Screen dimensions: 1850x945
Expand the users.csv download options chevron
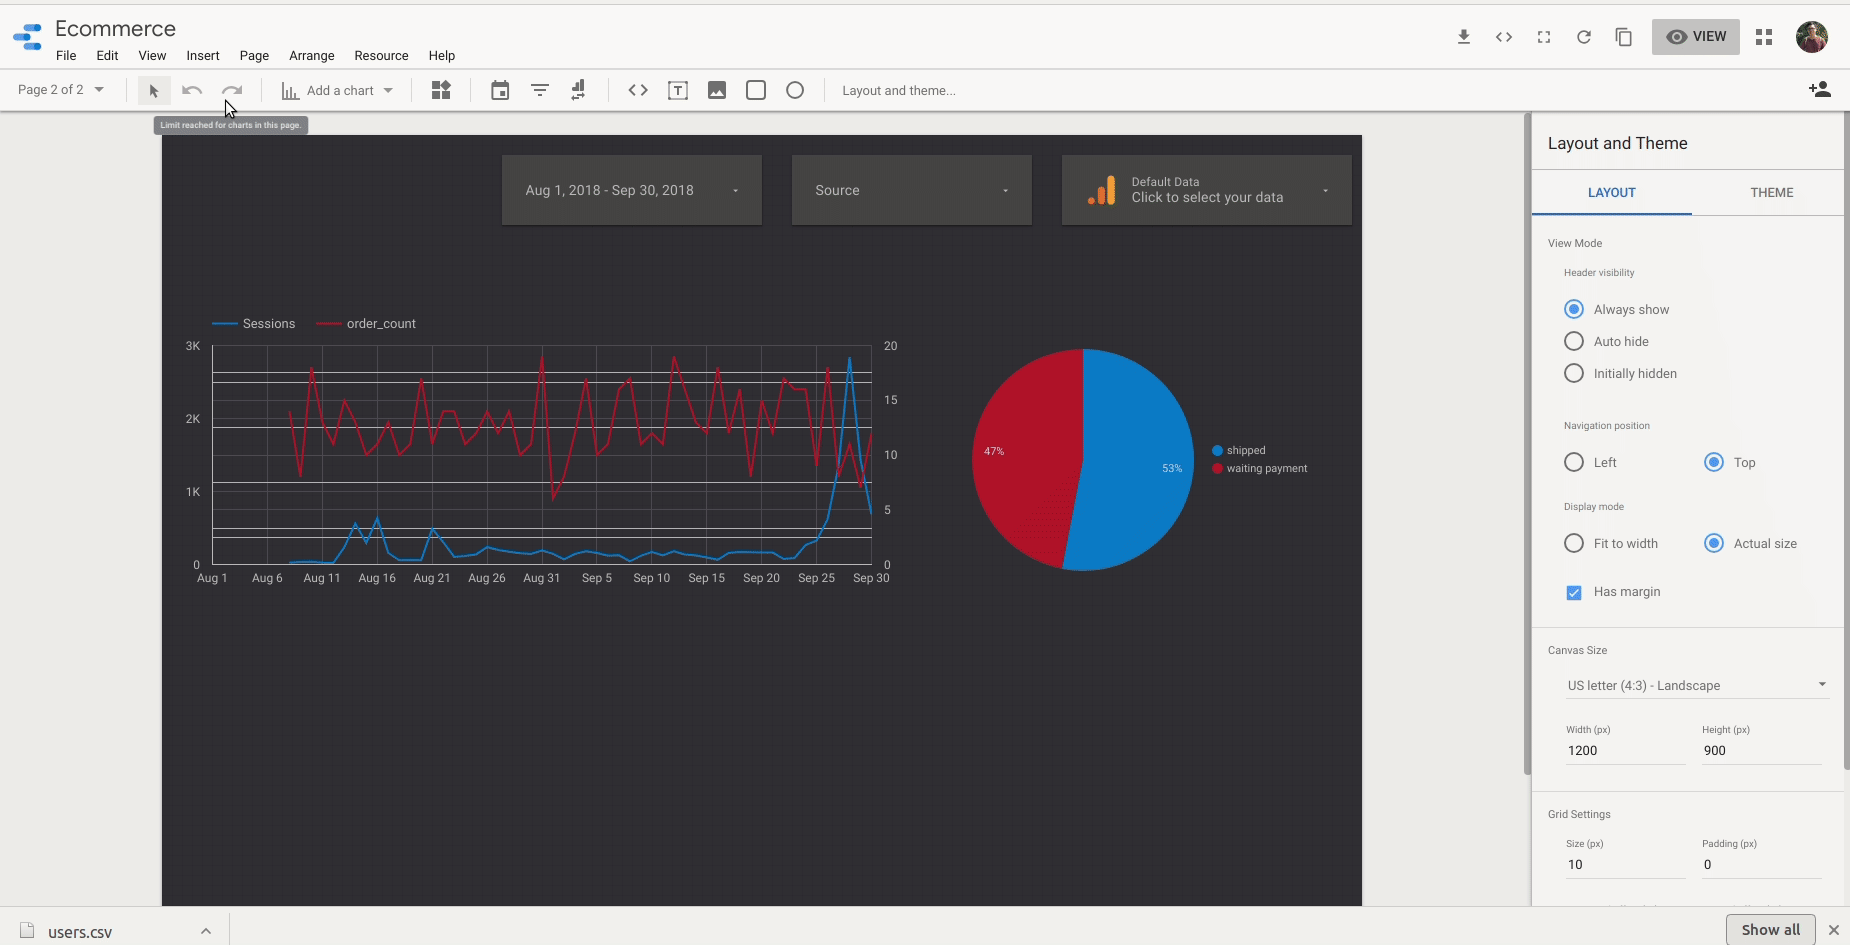(x=206, y=931)
